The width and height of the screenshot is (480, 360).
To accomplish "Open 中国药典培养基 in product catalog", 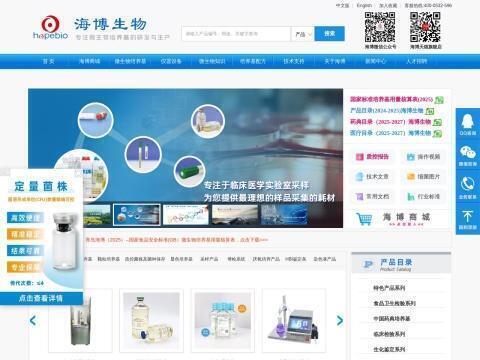I will pyautogui.click(x=392, y=319).
